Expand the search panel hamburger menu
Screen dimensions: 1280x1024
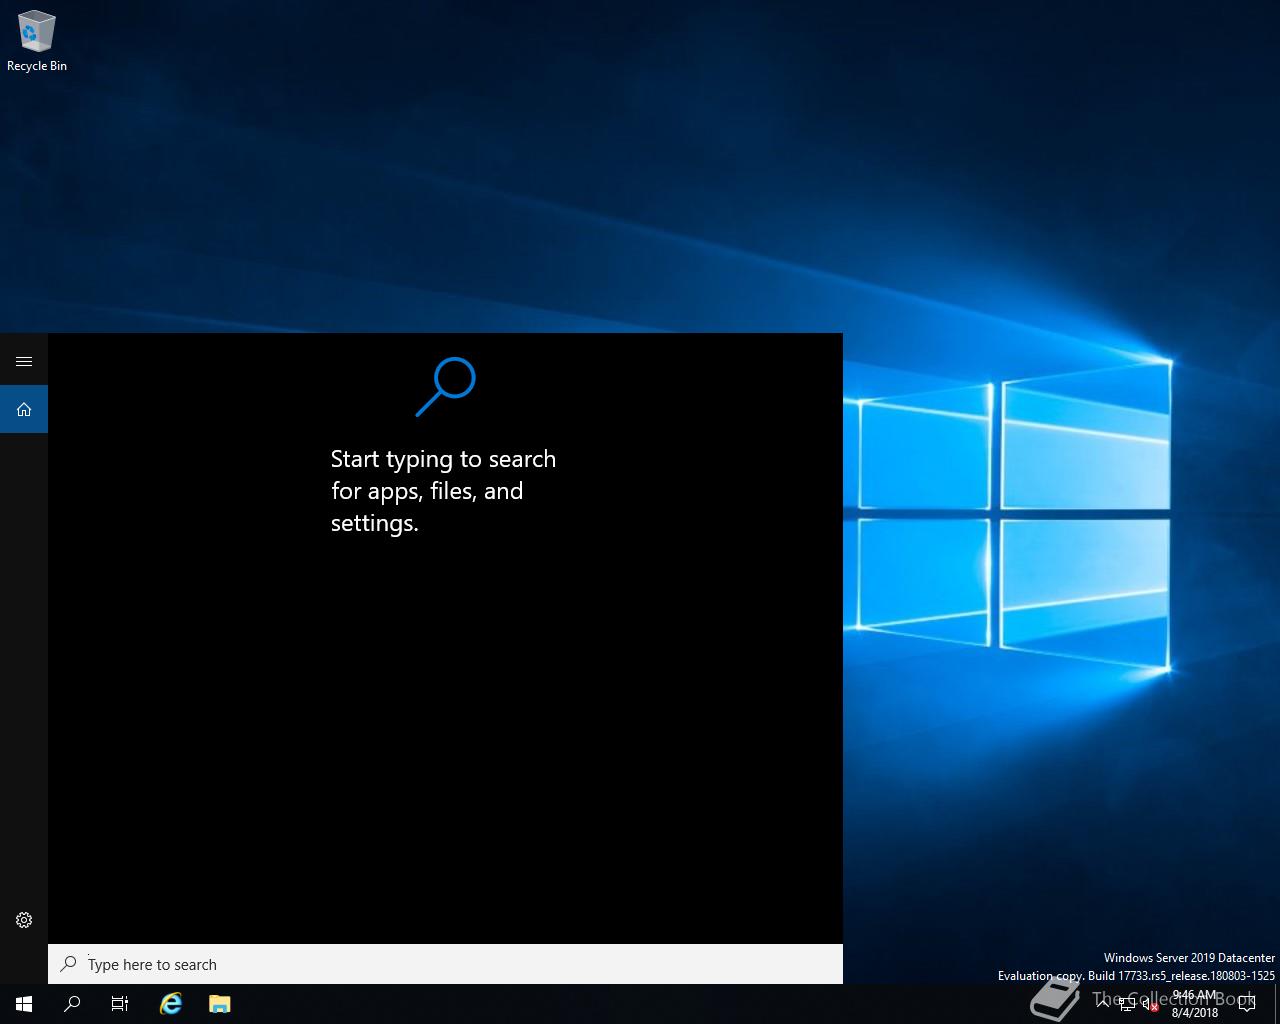(24, 361)
